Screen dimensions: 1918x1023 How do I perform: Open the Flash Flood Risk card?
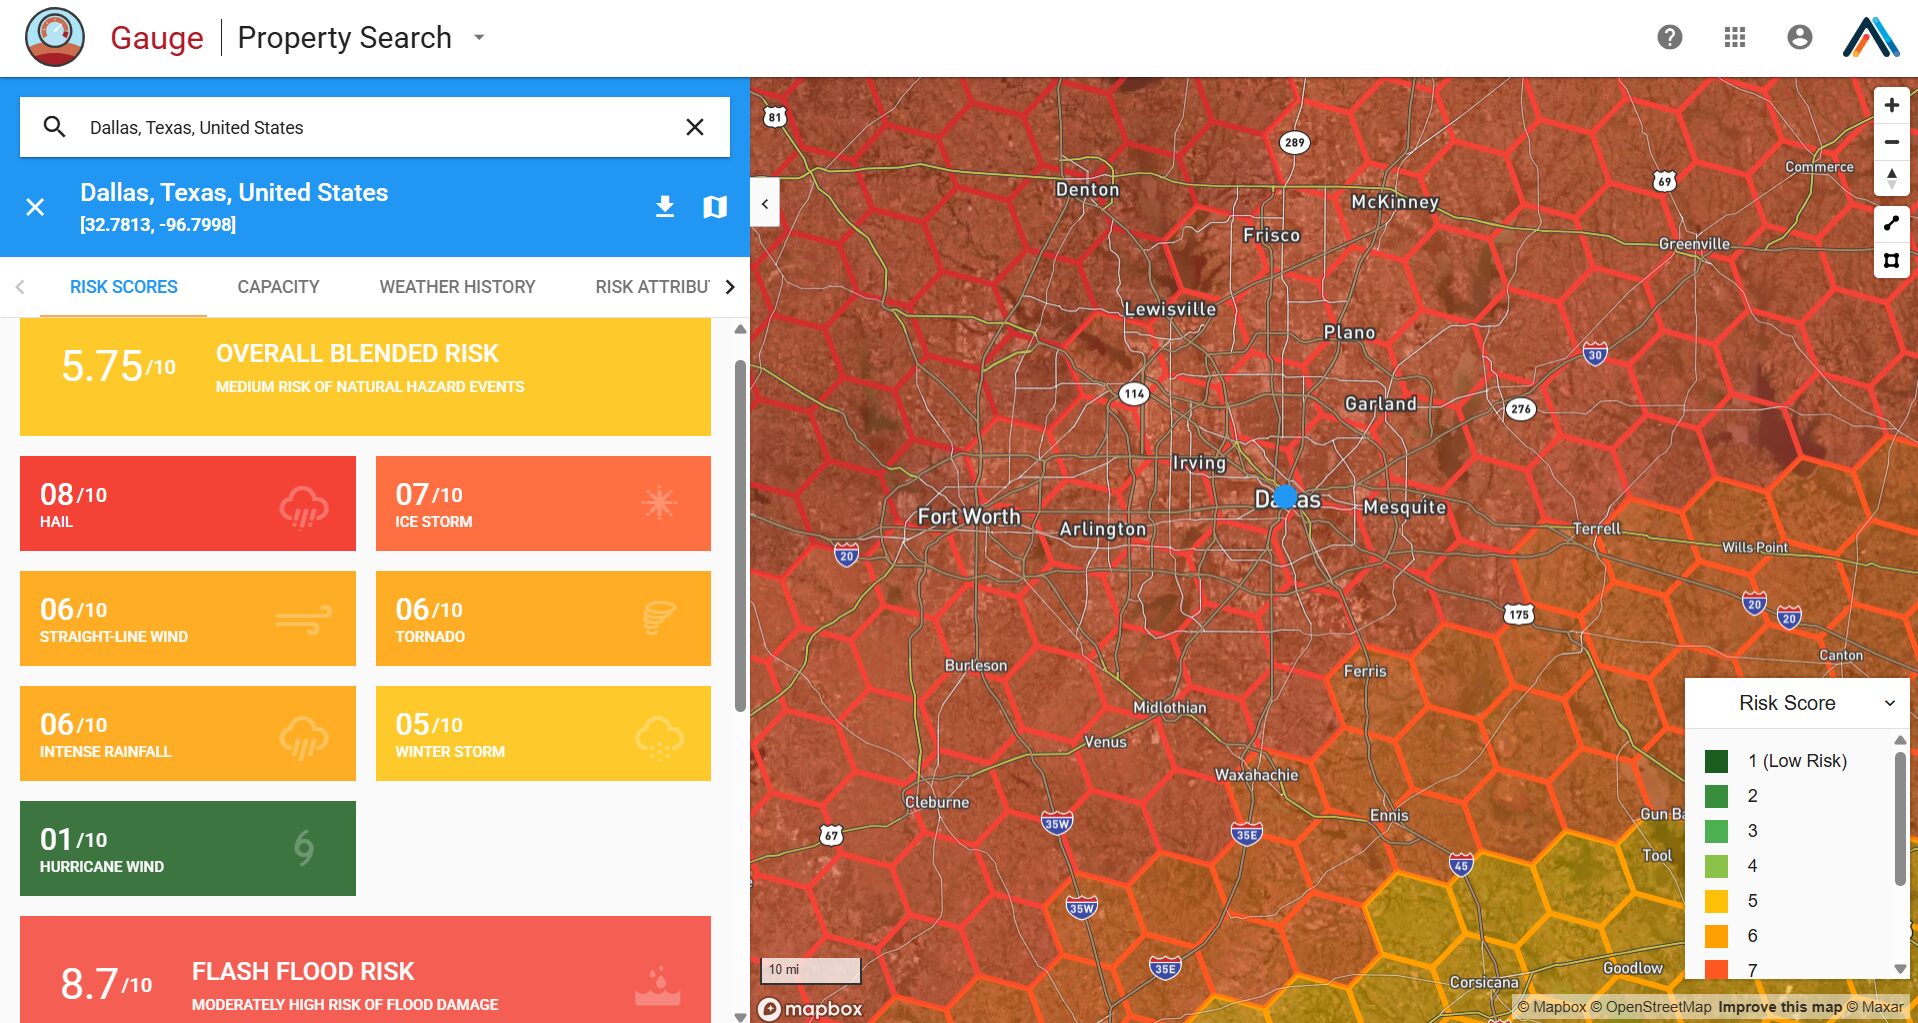365,969
